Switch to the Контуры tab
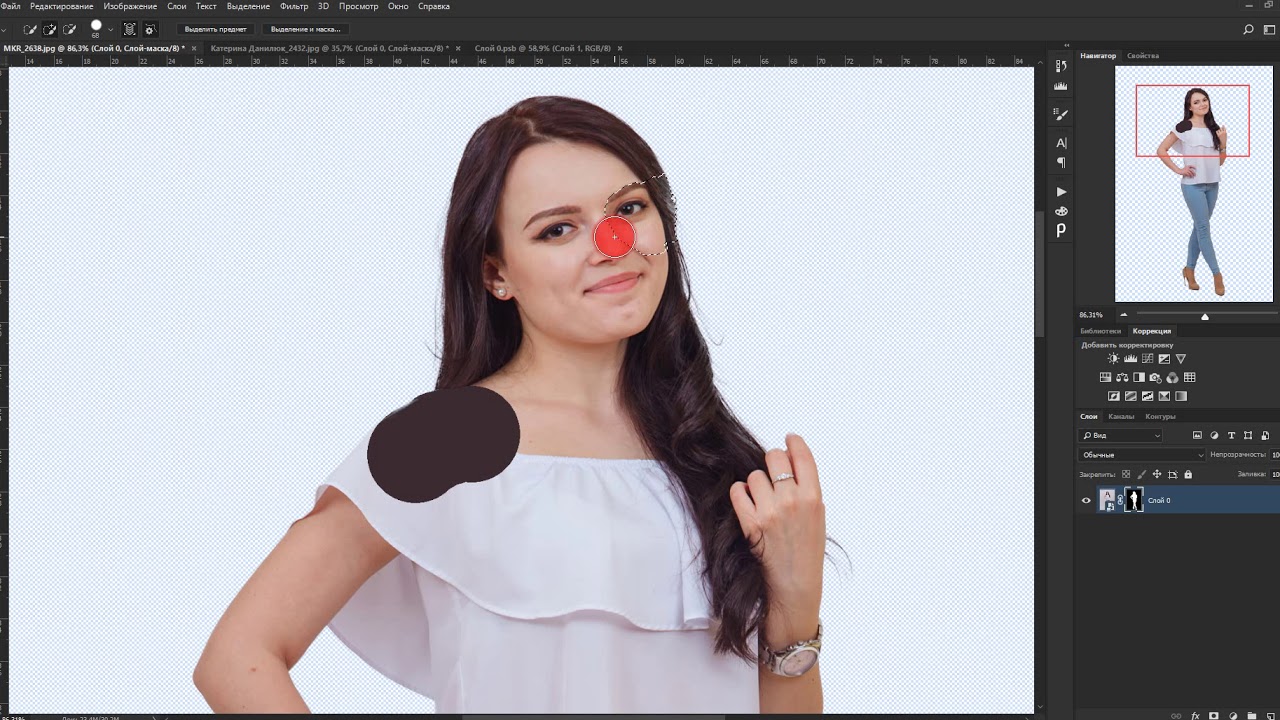 pyautogui.click(x=1160, y=416)
